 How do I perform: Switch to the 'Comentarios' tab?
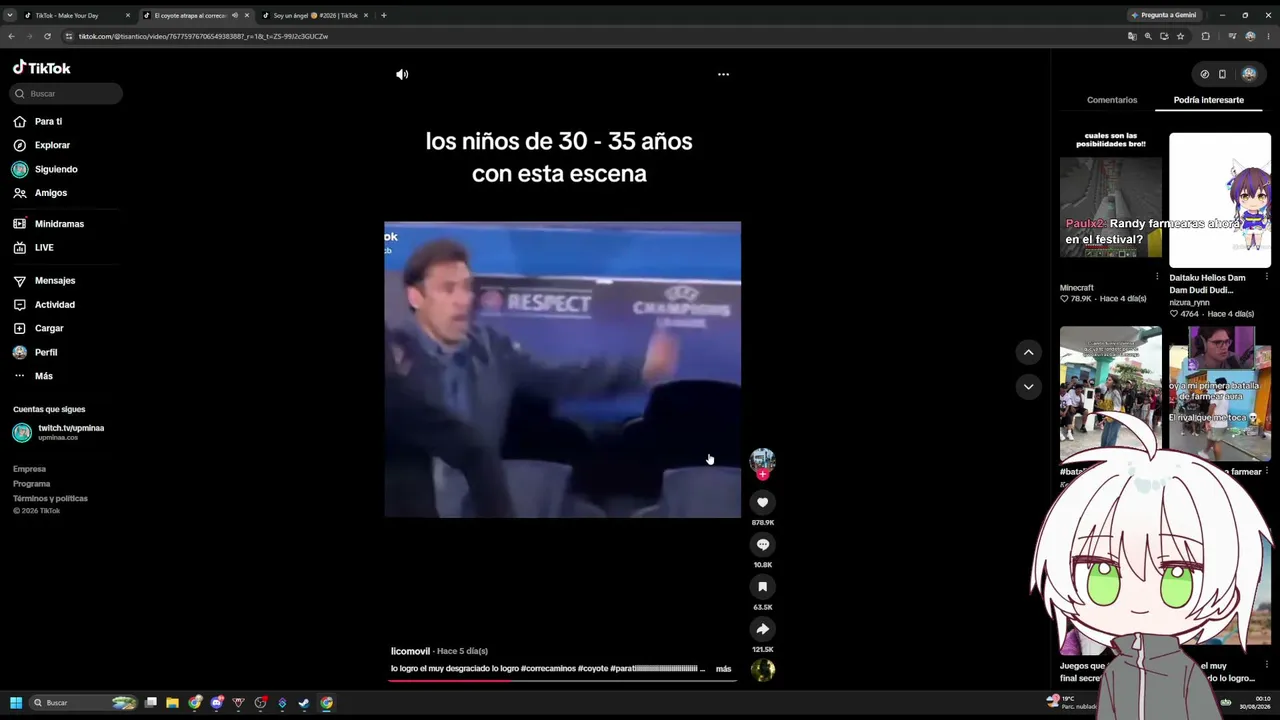click(1112, 100)
